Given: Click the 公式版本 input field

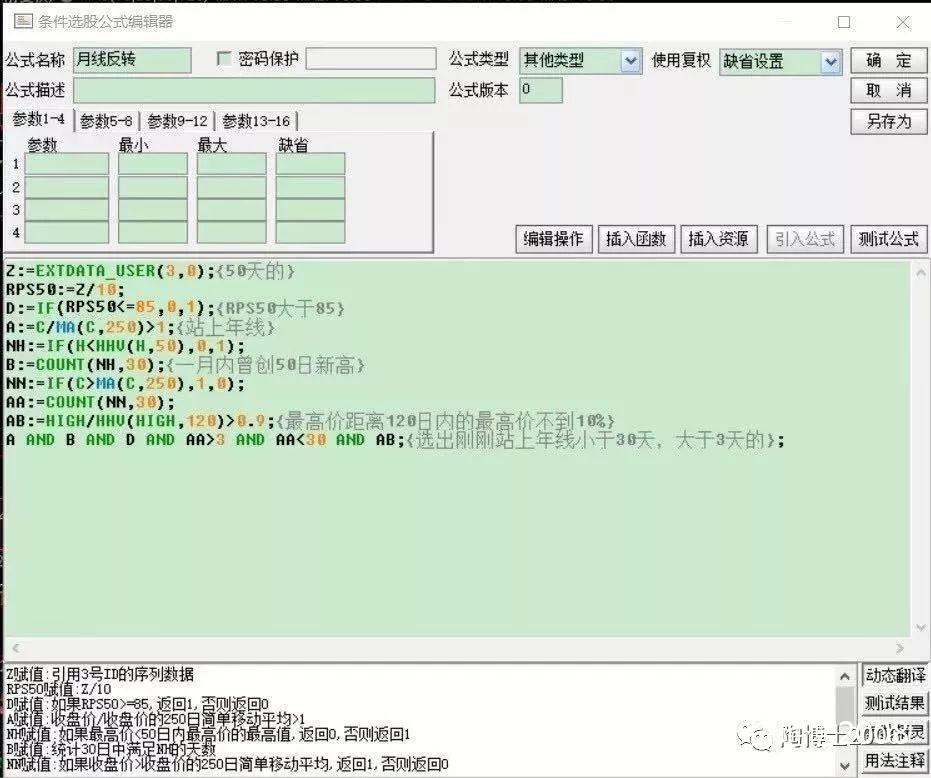Looking at the screenshot, I should point(541,90).
